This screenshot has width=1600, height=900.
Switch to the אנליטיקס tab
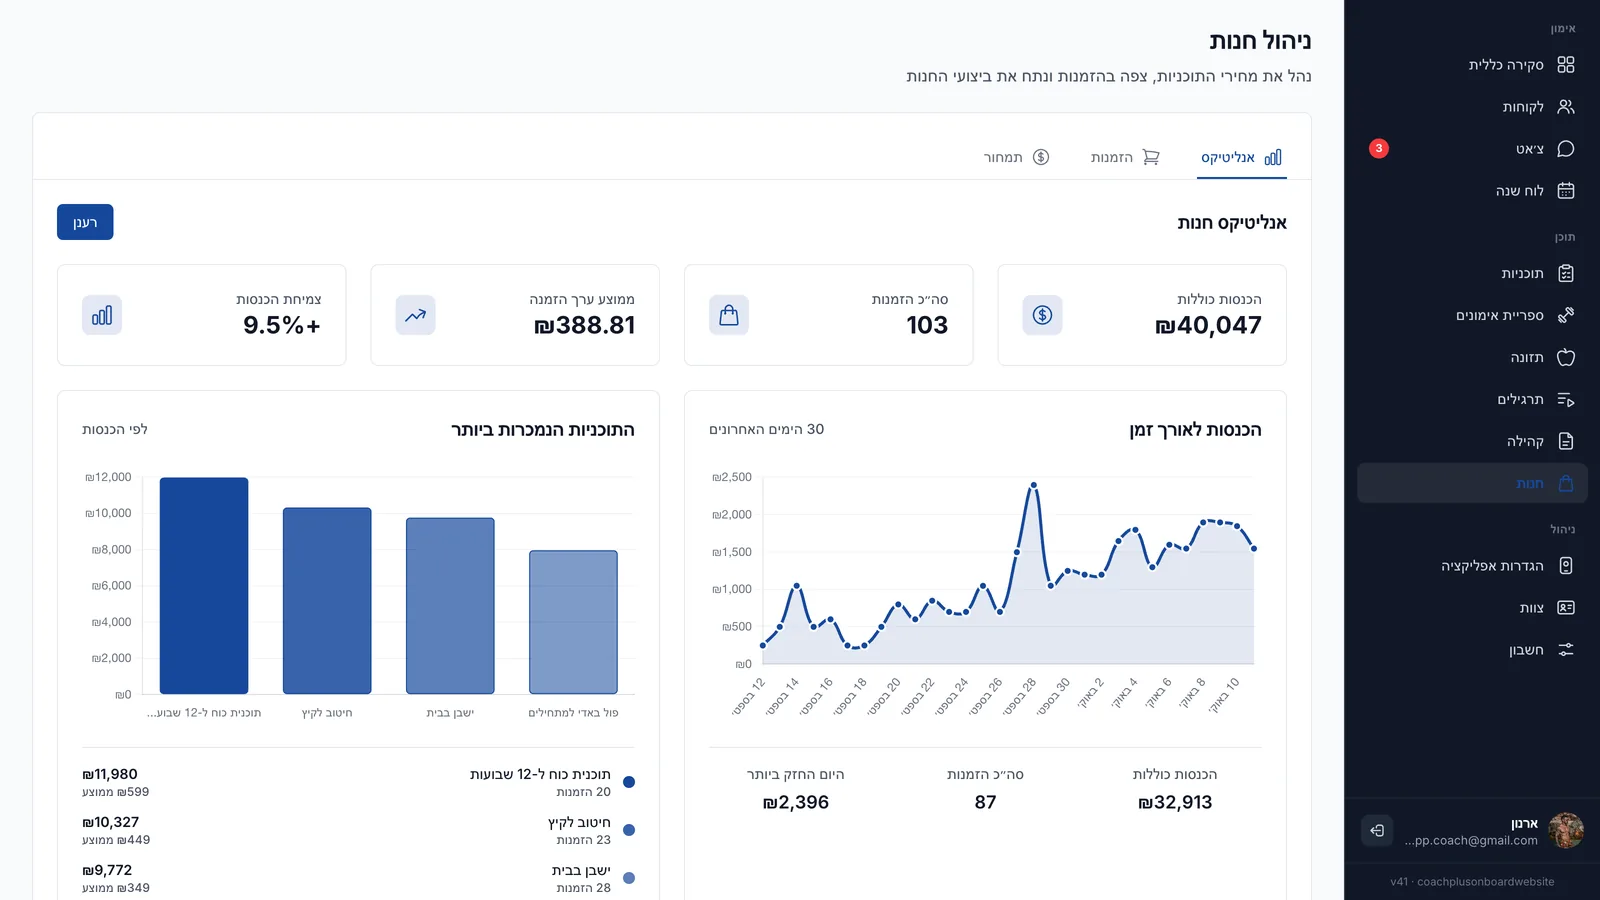1241,158
